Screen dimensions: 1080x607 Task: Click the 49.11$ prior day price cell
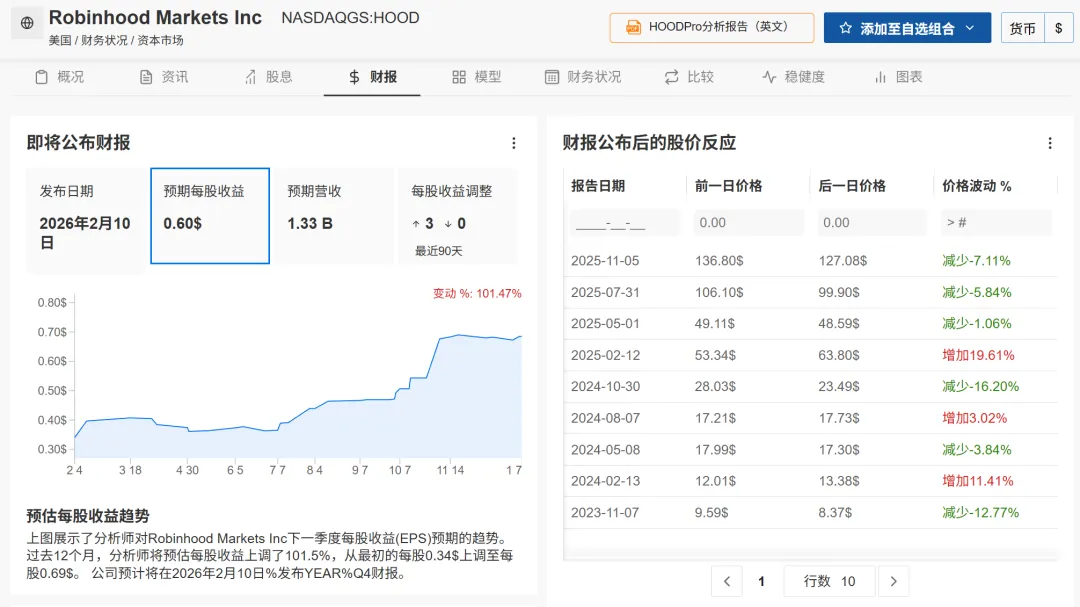714,324
